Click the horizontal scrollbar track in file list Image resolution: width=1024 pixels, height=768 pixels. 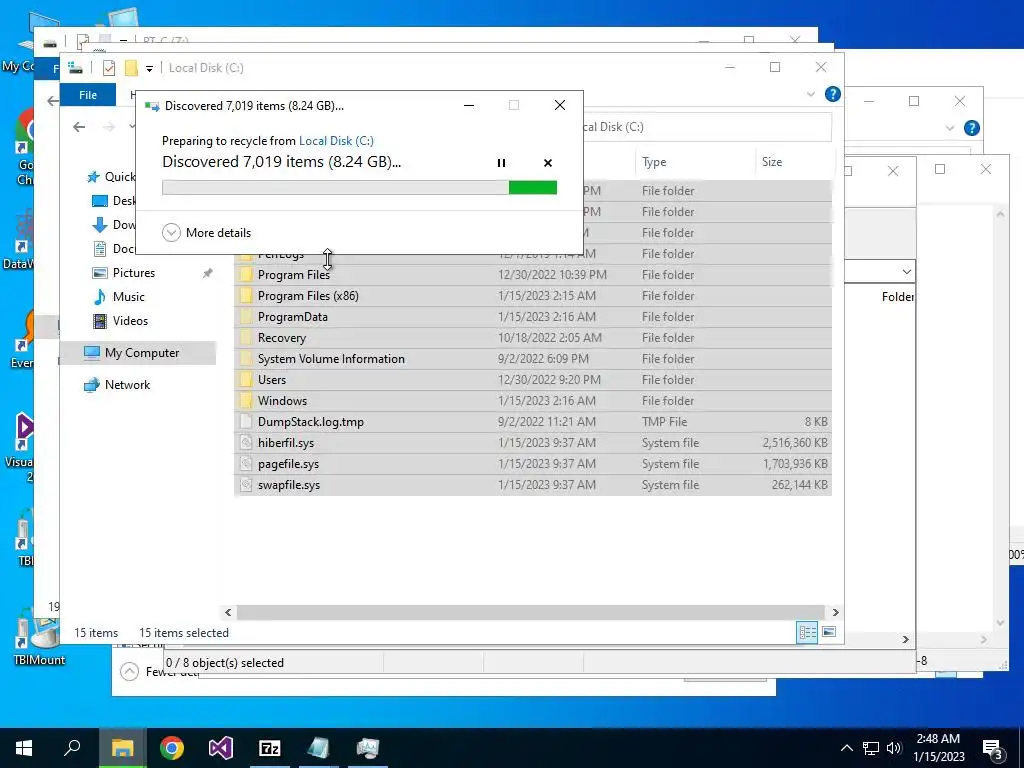coord(532,613)
